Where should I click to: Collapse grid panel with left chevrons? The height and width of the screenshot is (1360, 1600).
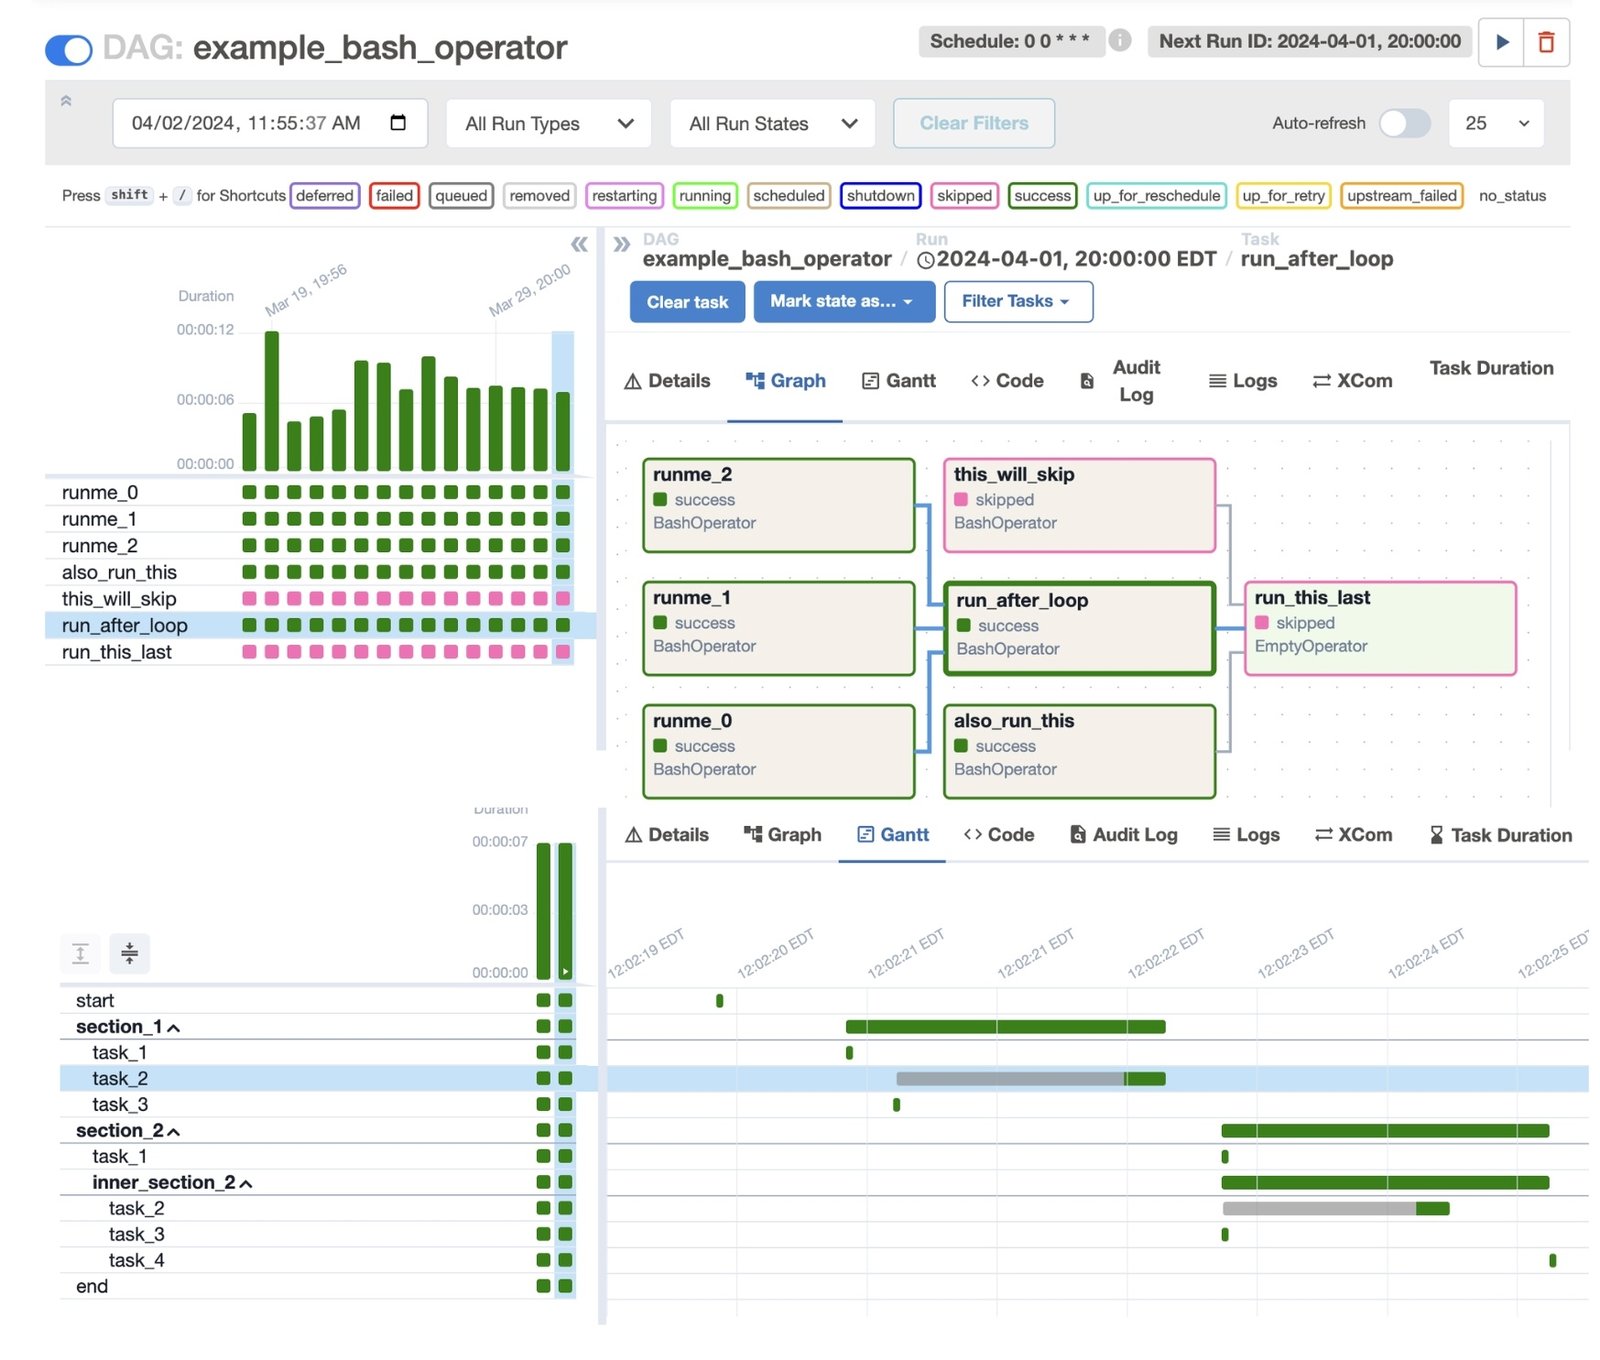[x=579, y=244]
